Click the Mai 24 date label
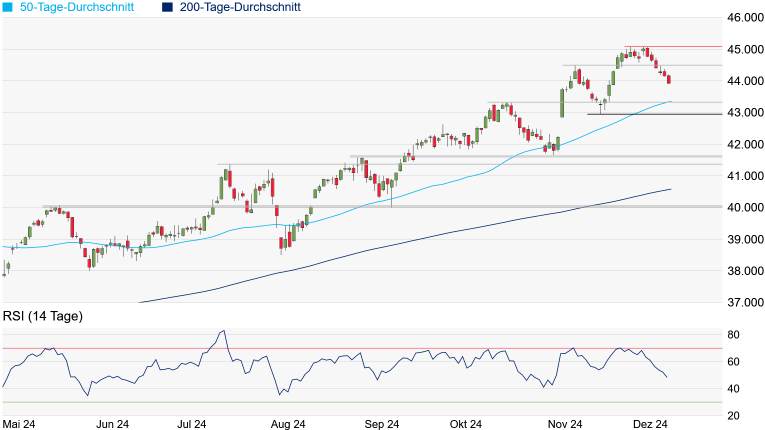 point(20,424)
